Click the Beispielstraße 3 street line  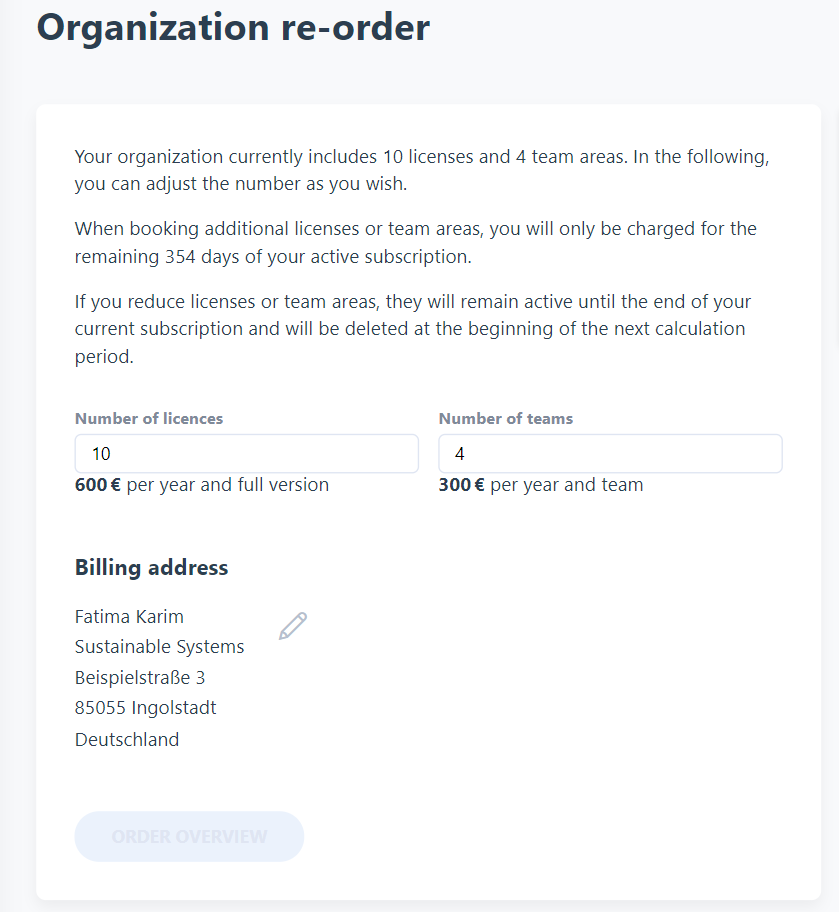pos(140,678)
